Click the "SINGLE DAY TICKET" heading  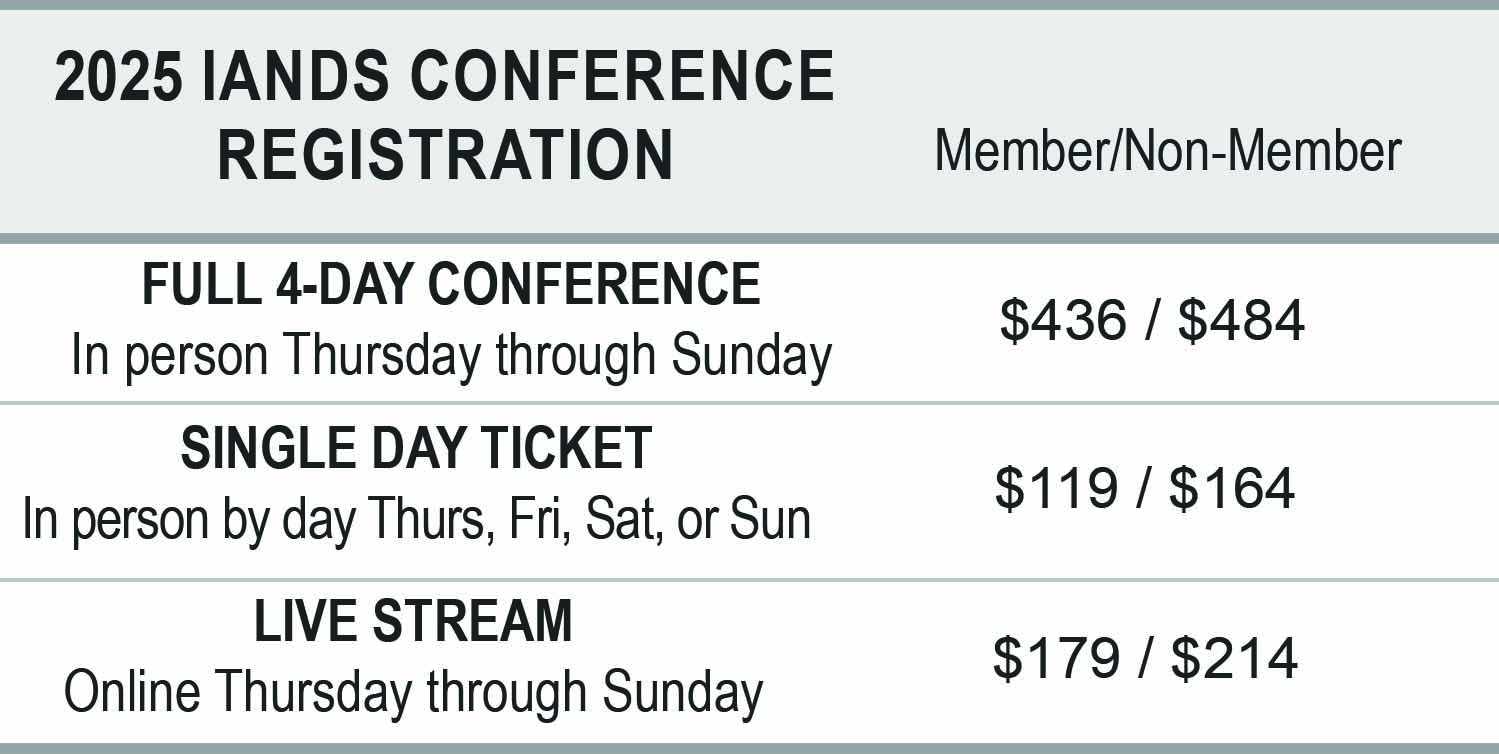[416, 447]
